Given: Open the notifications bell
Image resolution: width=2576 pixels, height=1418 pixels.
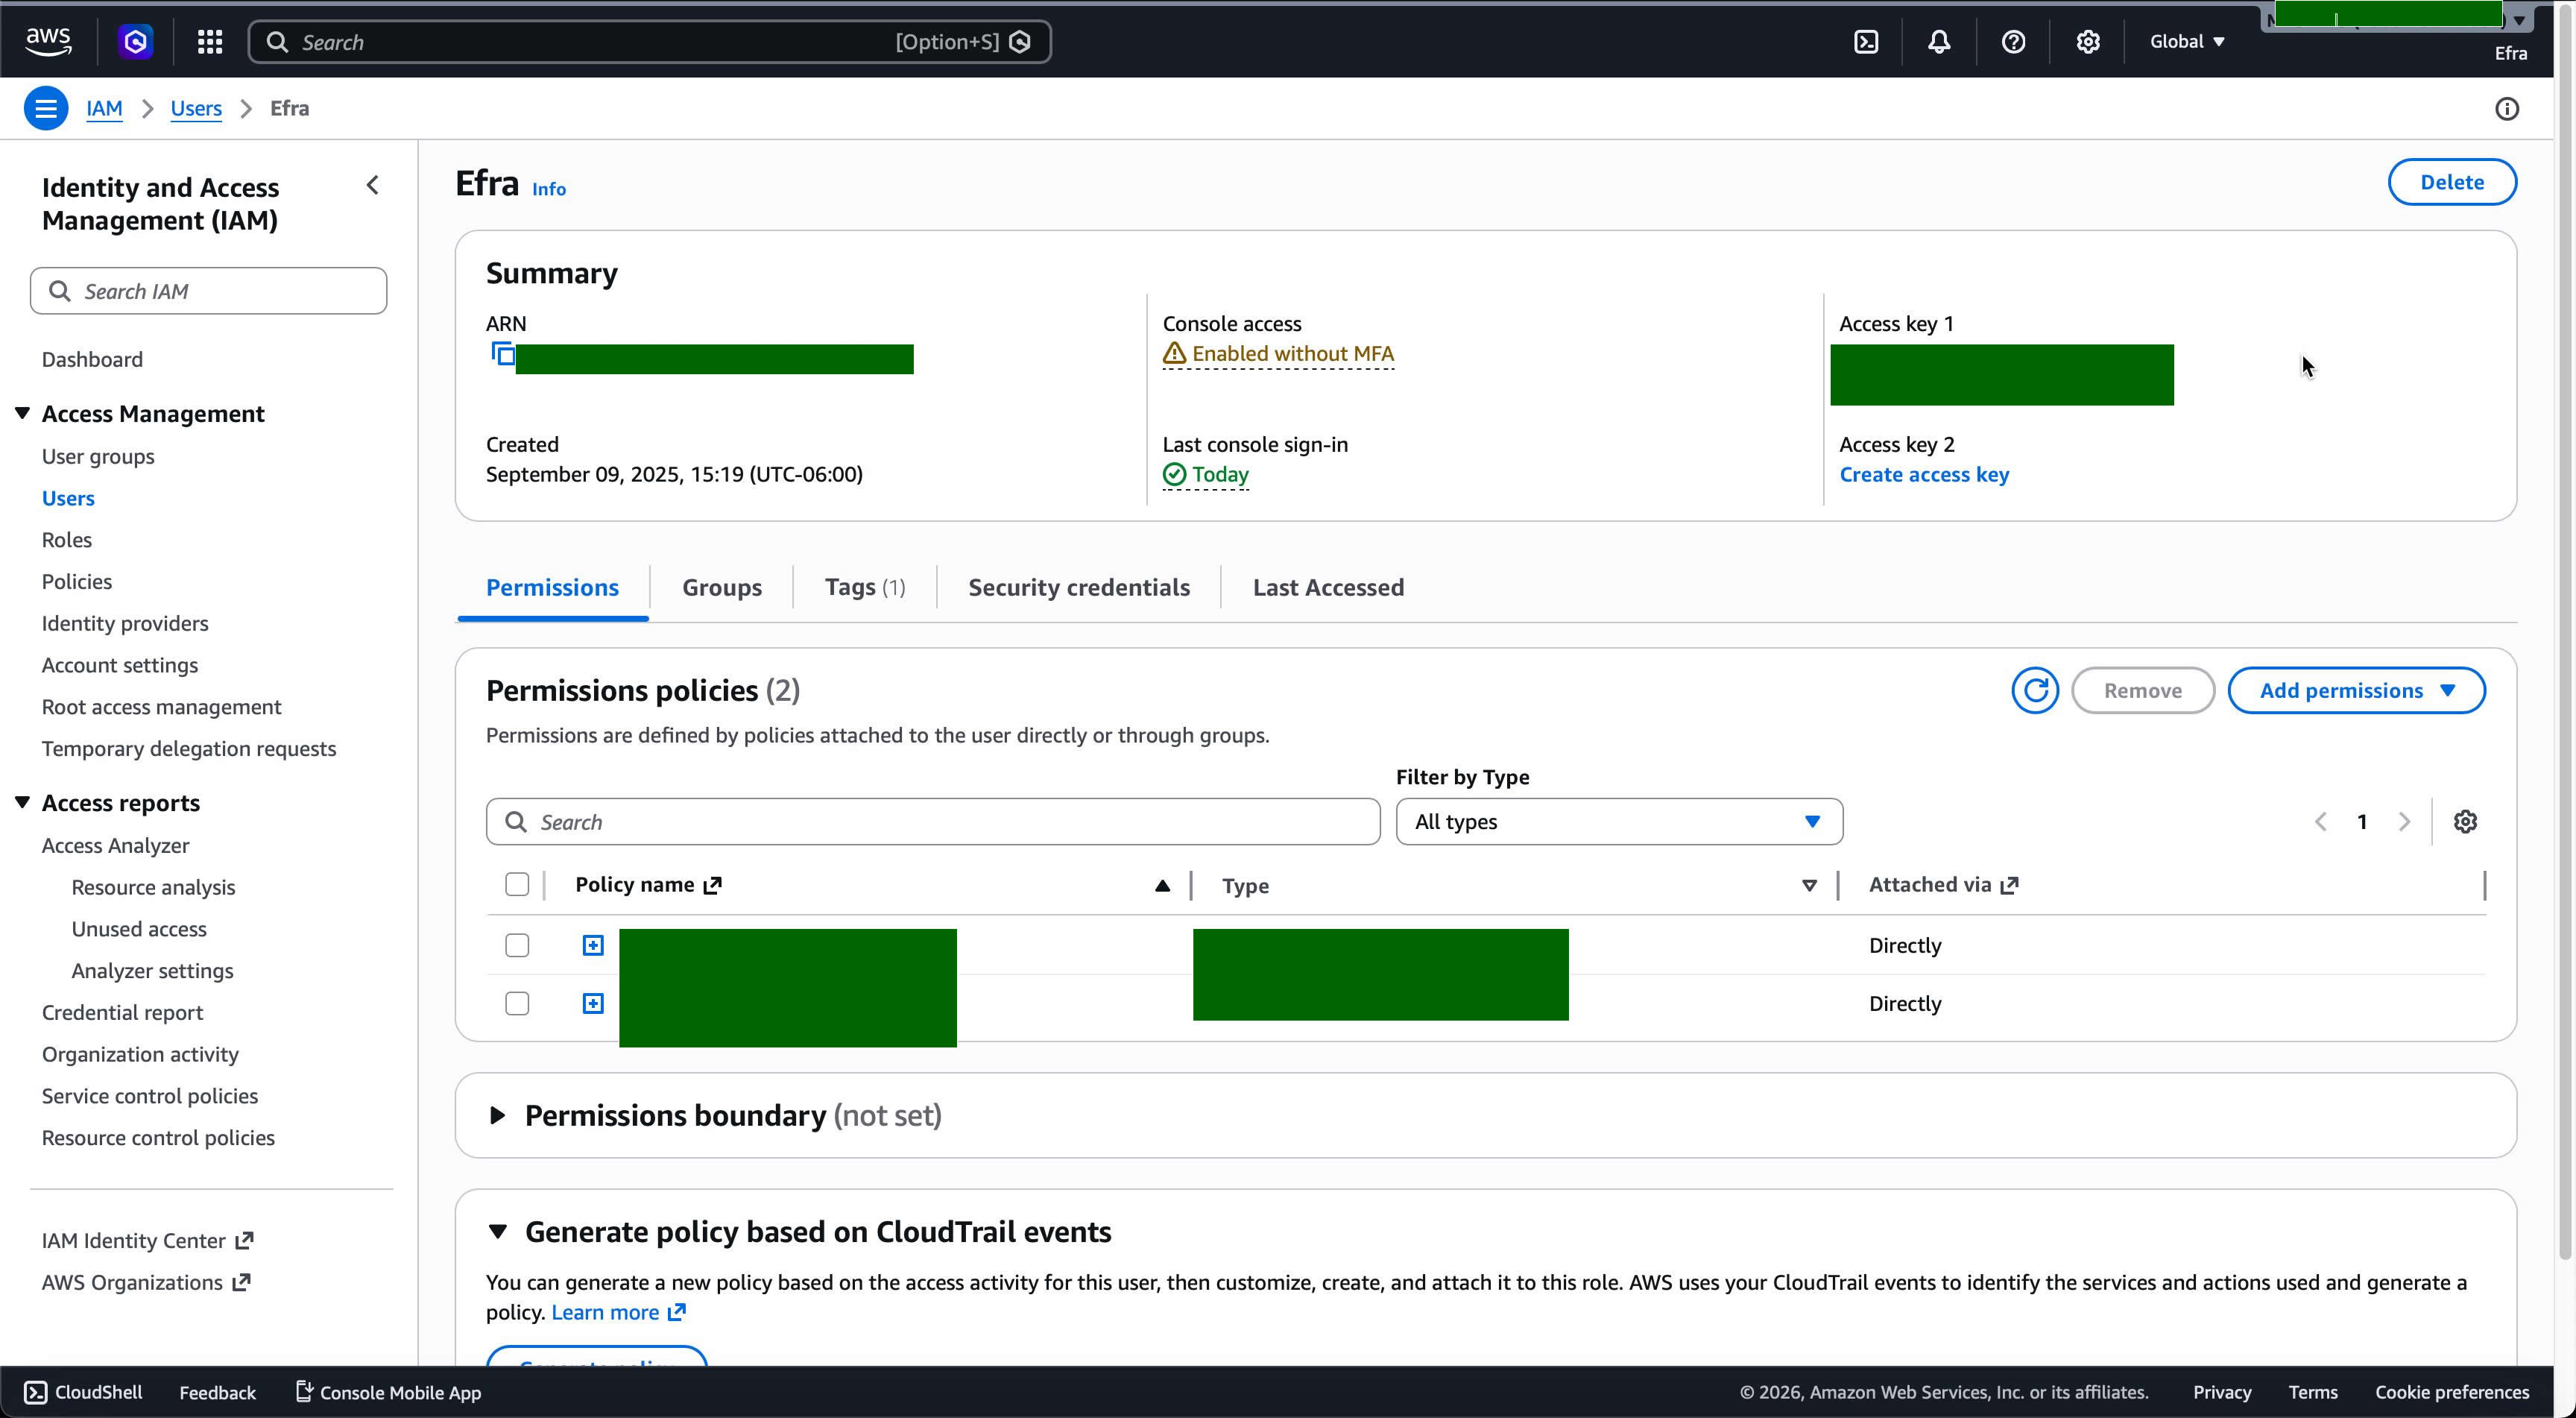Looking at the screenshot, I should [x=1939, y=42].
